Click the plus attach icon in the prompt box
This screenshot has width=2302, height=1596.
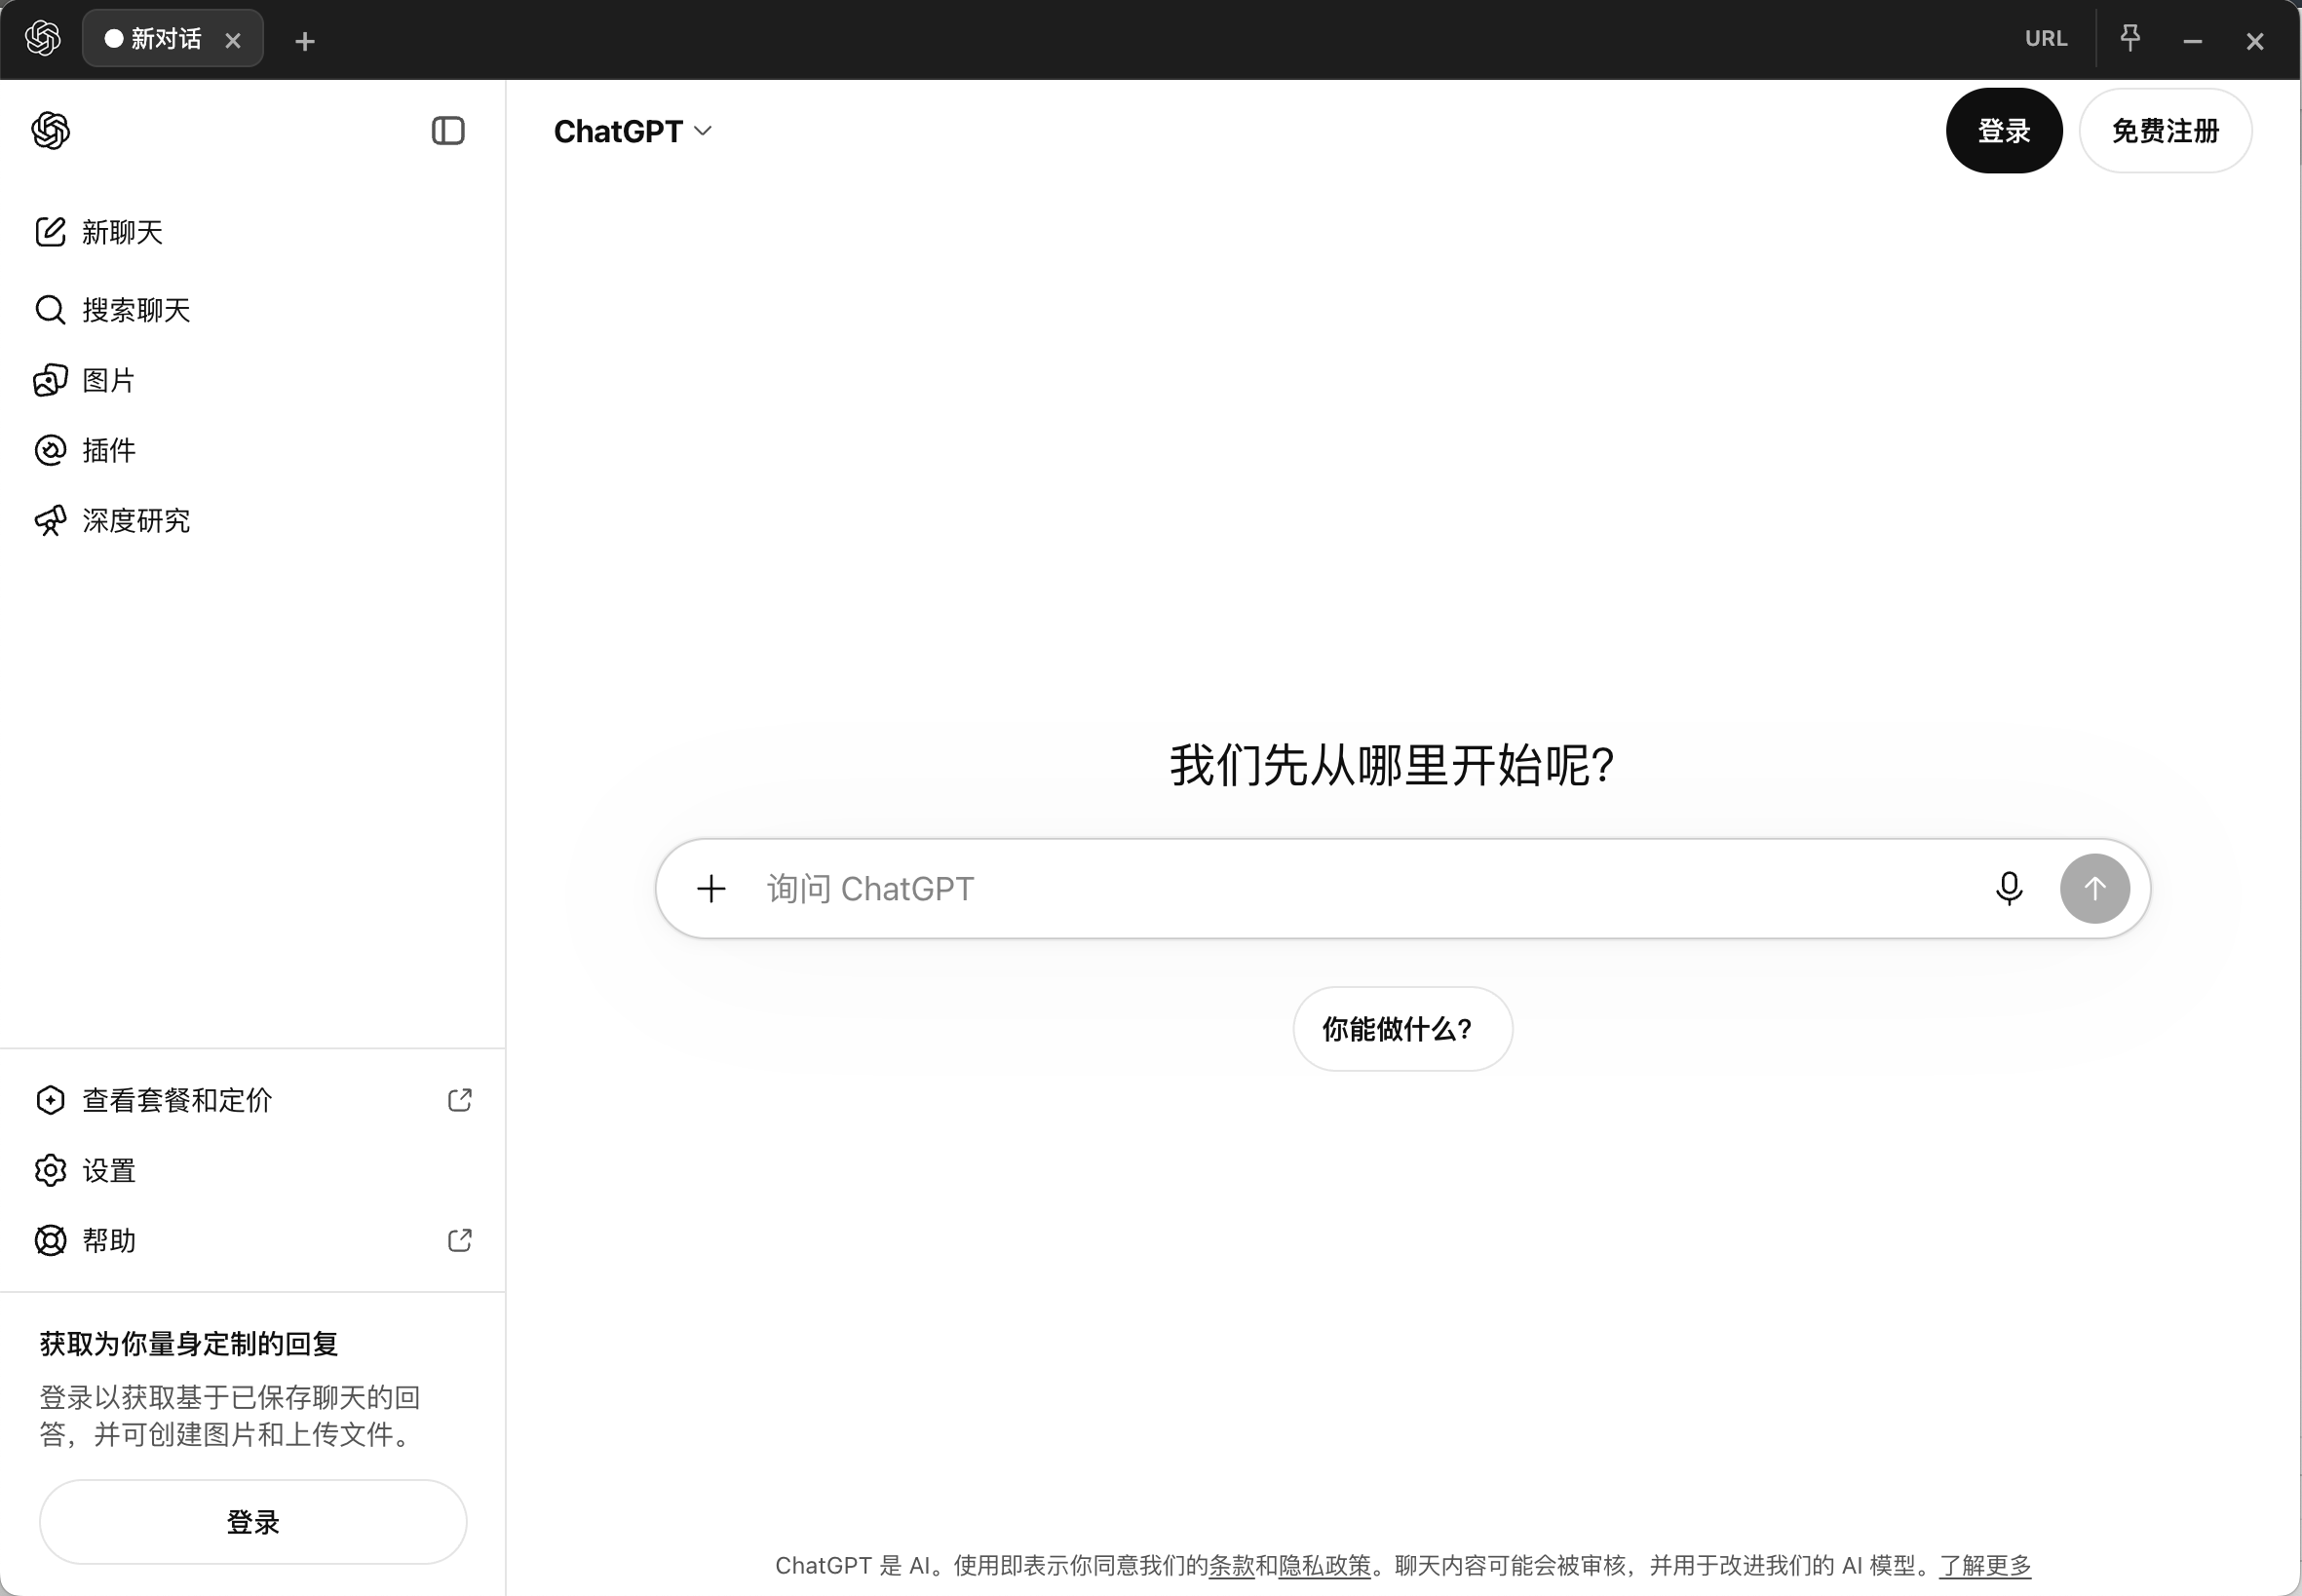pos(711,888)
